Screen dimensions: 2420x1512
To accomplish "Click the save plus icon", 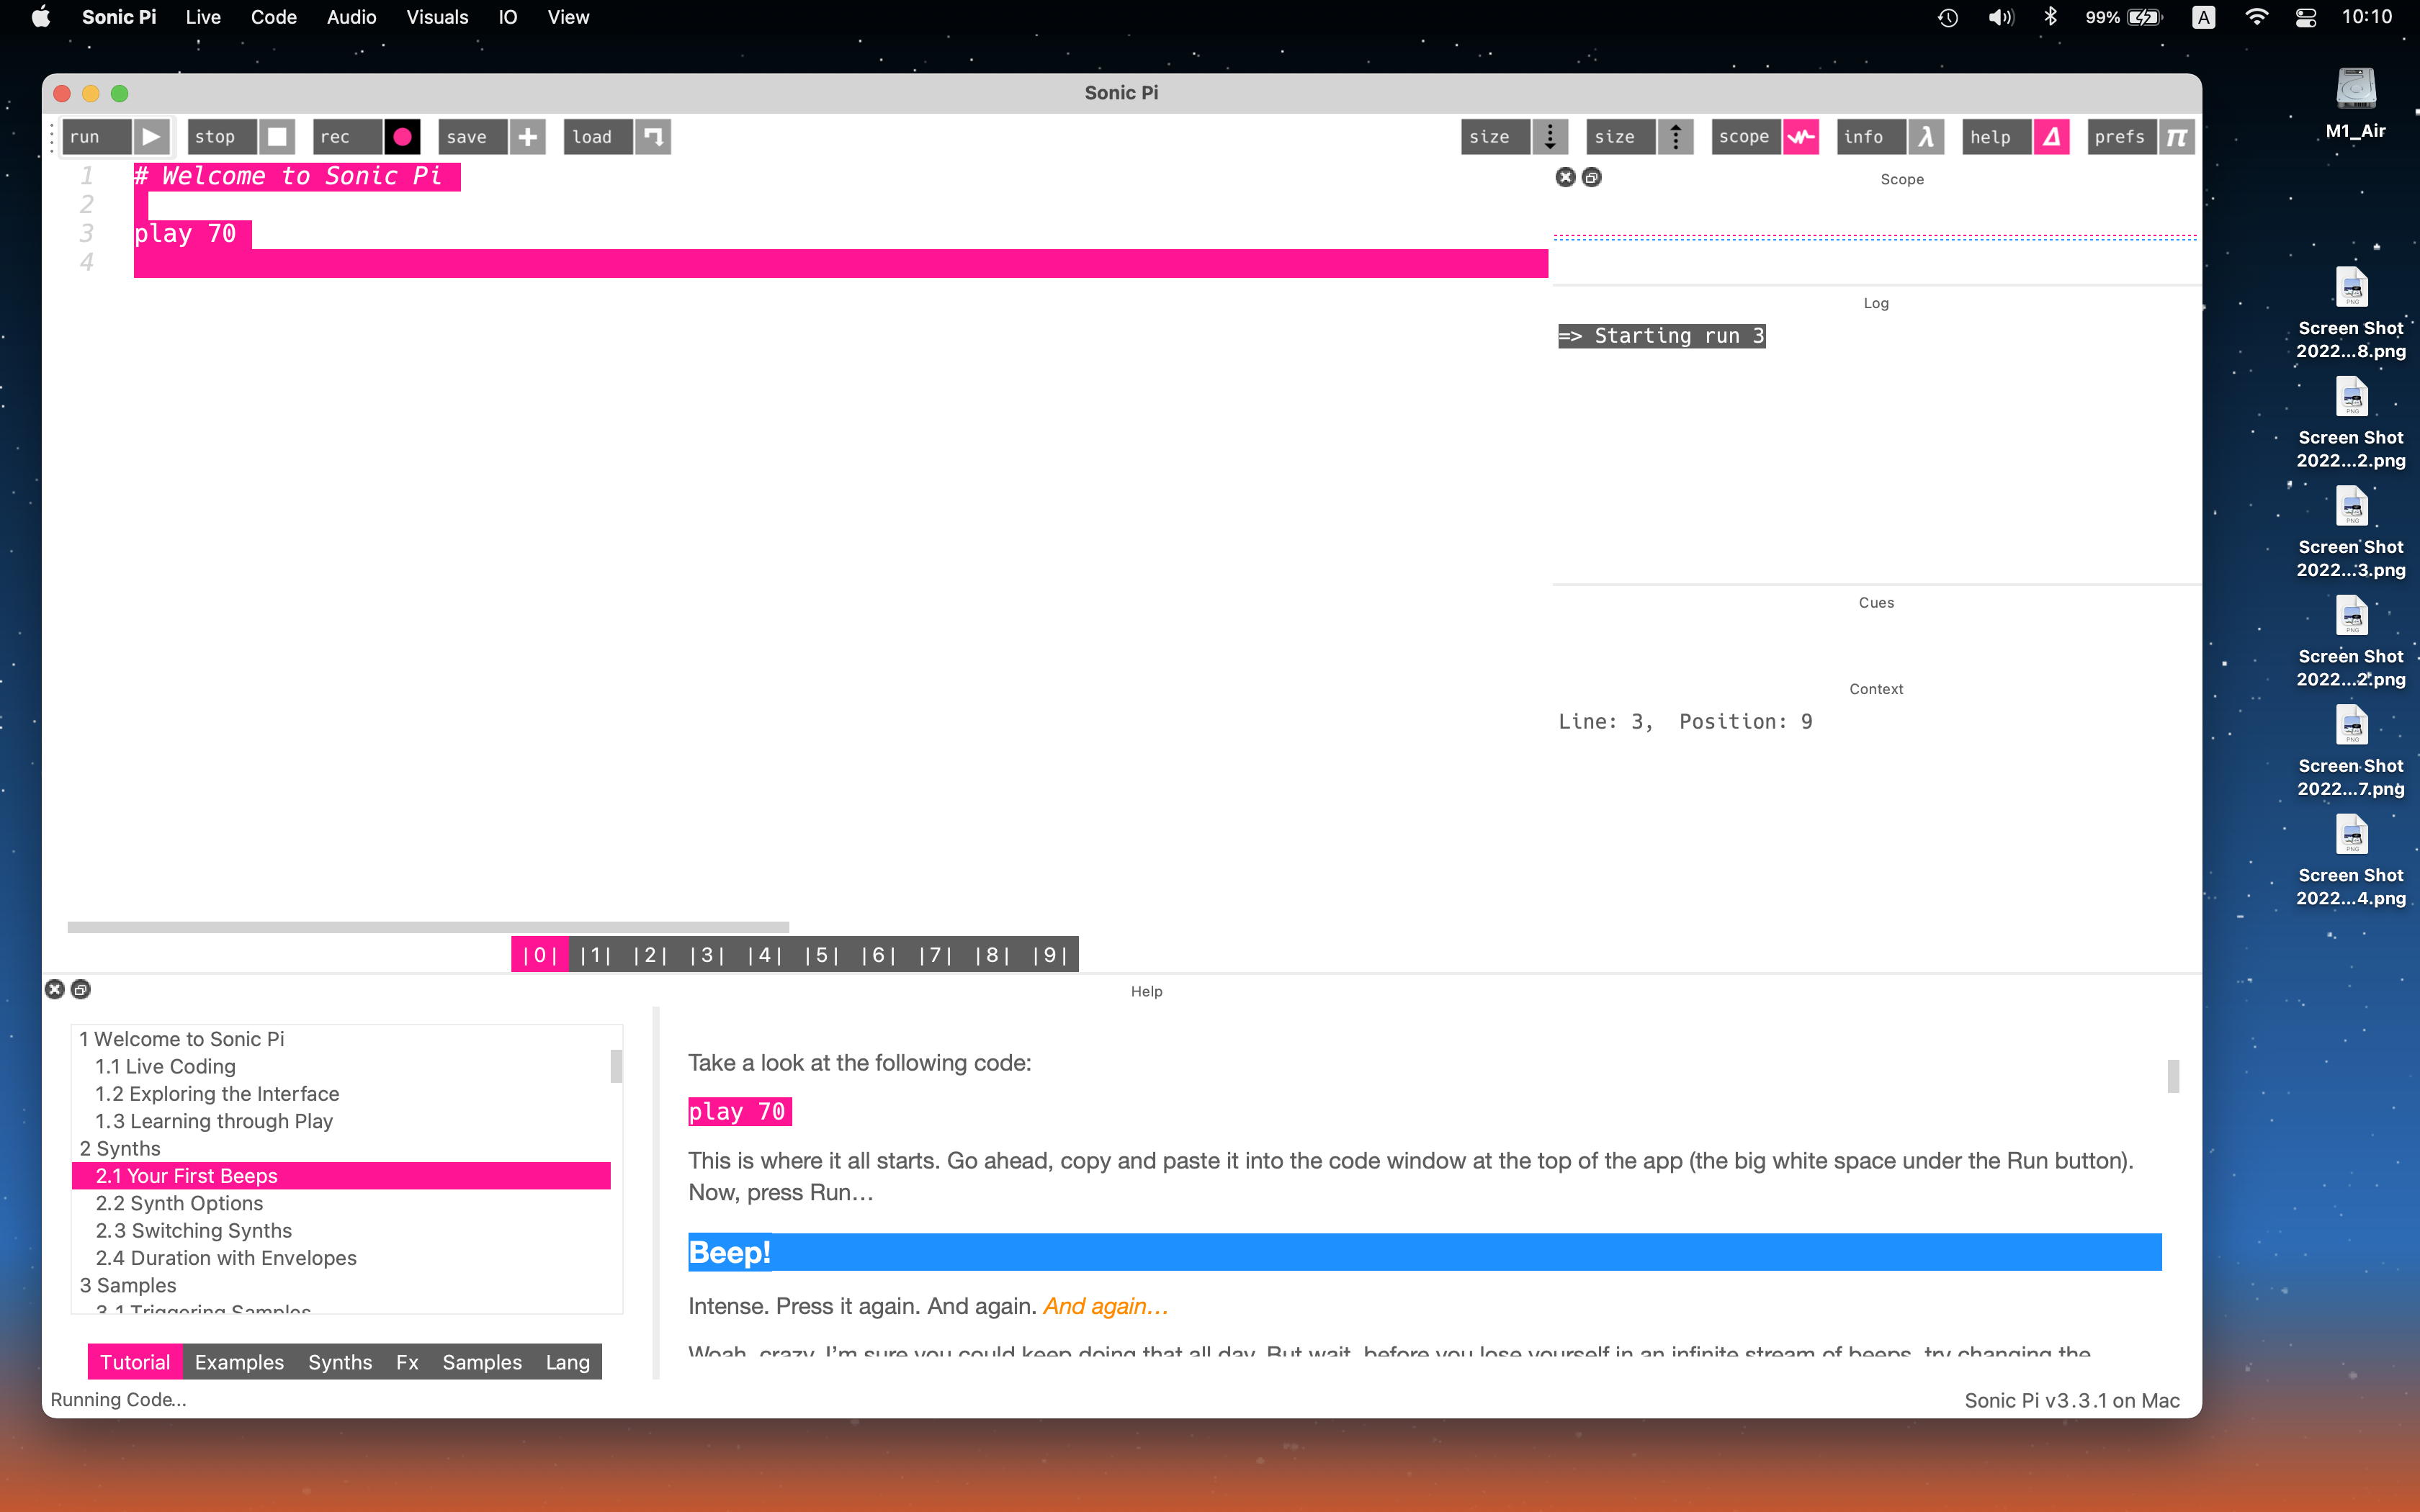I will click(528, 137).
